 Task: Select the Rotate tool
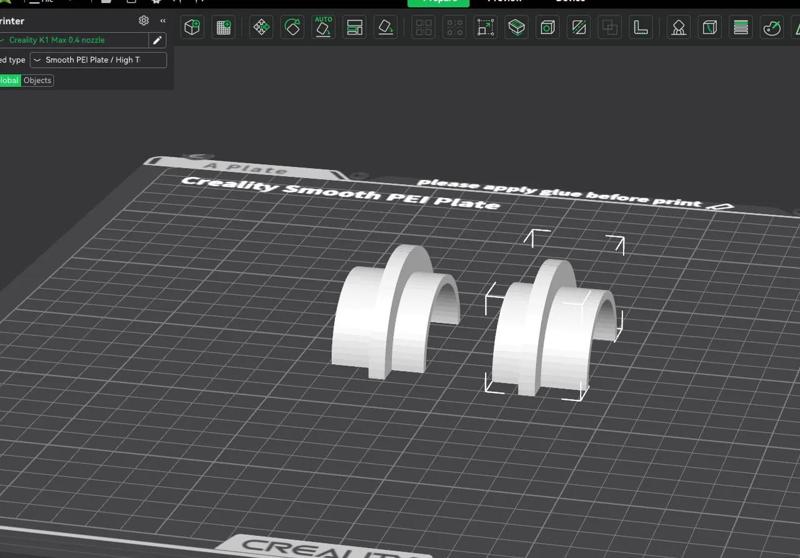[x=292, y=27]
